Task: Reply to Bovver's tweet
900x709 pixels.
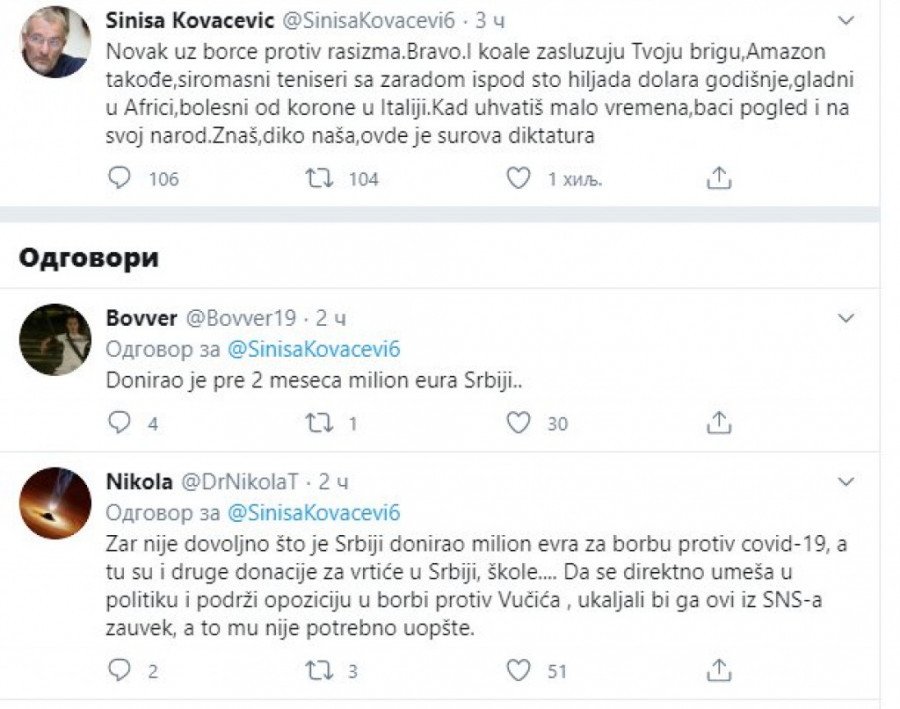Action: tap(119, 423)
